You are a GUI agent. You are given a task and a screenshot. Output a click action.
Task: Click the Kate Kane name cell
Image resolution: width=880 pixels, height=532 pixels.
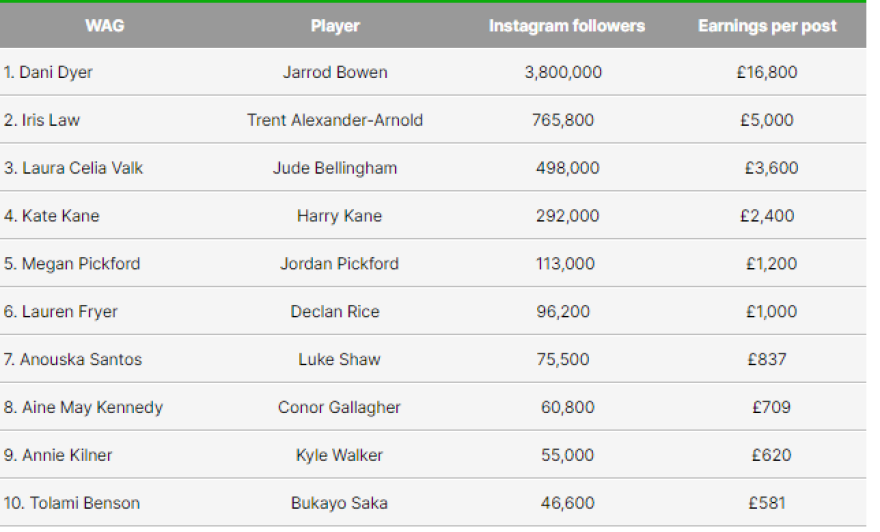coord(51,216)
